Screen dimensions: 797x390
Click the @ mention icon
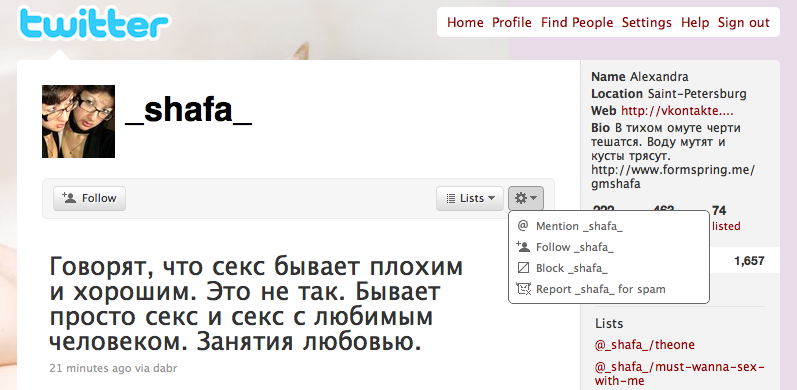coord(523,226)
